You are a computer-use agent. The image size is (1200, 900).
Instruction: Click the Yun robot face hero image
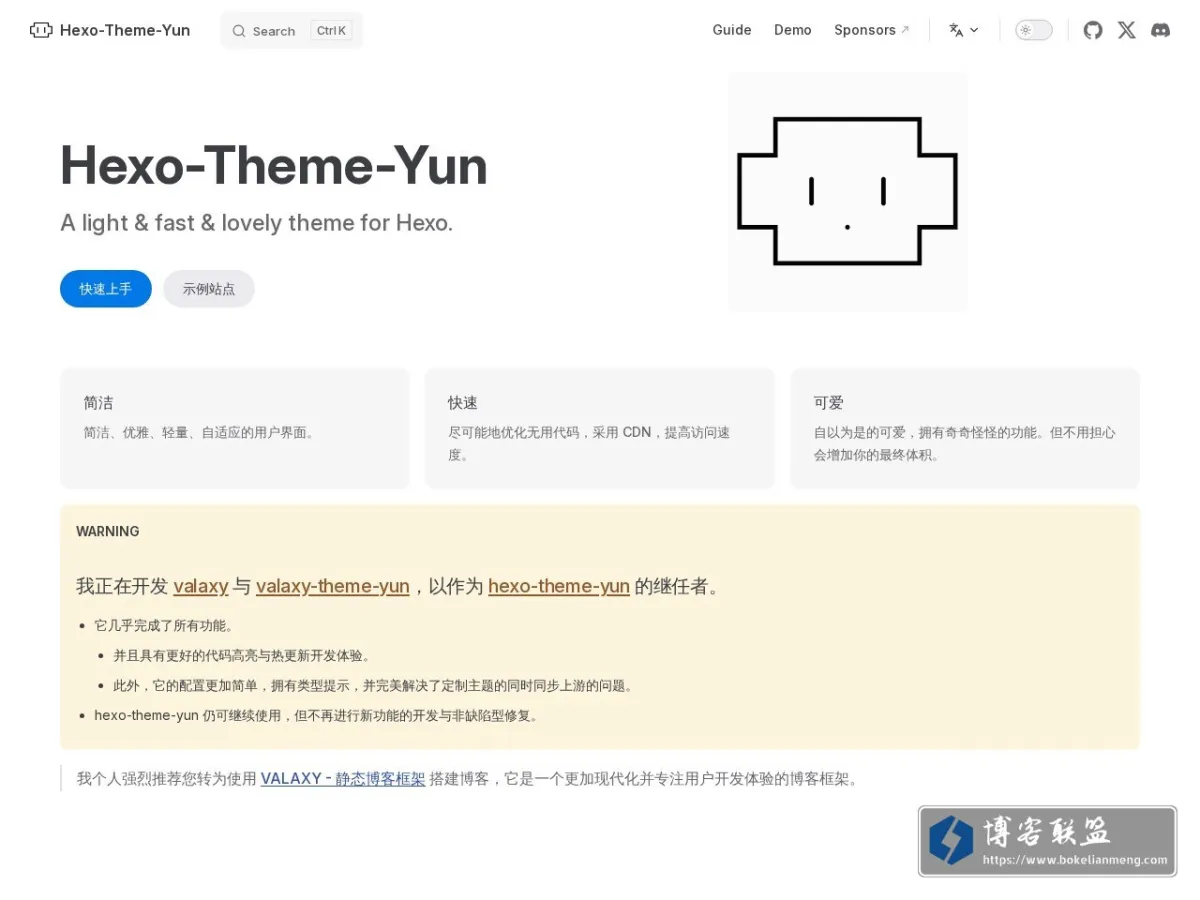point(848,191)
